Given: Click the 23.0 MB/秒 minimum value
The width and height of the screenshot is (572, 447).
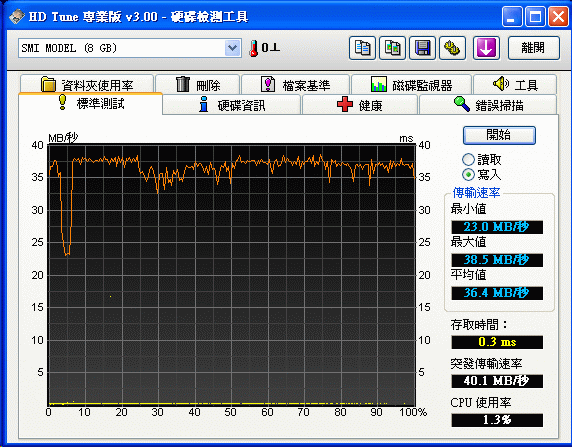Looking at the screenshot, I should point(497,227).
